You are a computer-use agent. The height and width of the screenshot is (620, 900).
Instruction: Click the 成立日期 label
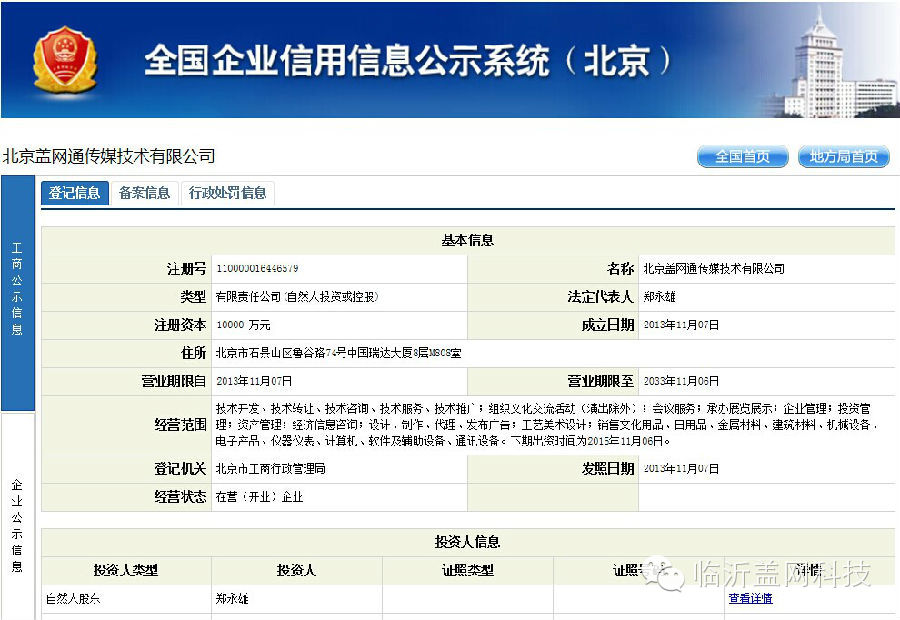point(607,325)
